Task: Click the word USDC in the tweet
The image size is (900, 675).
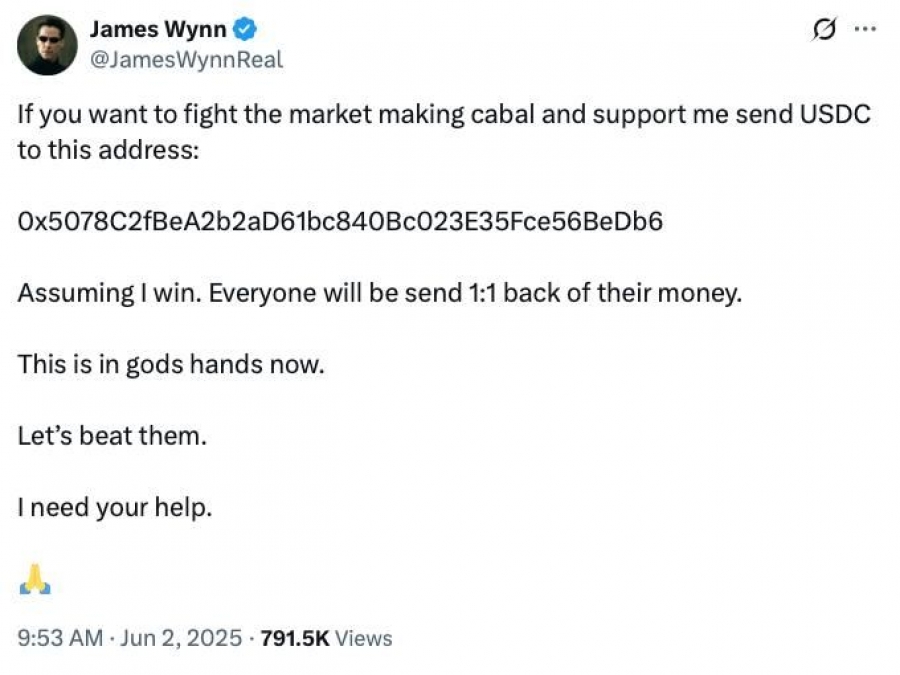Action: pos(835,114)
